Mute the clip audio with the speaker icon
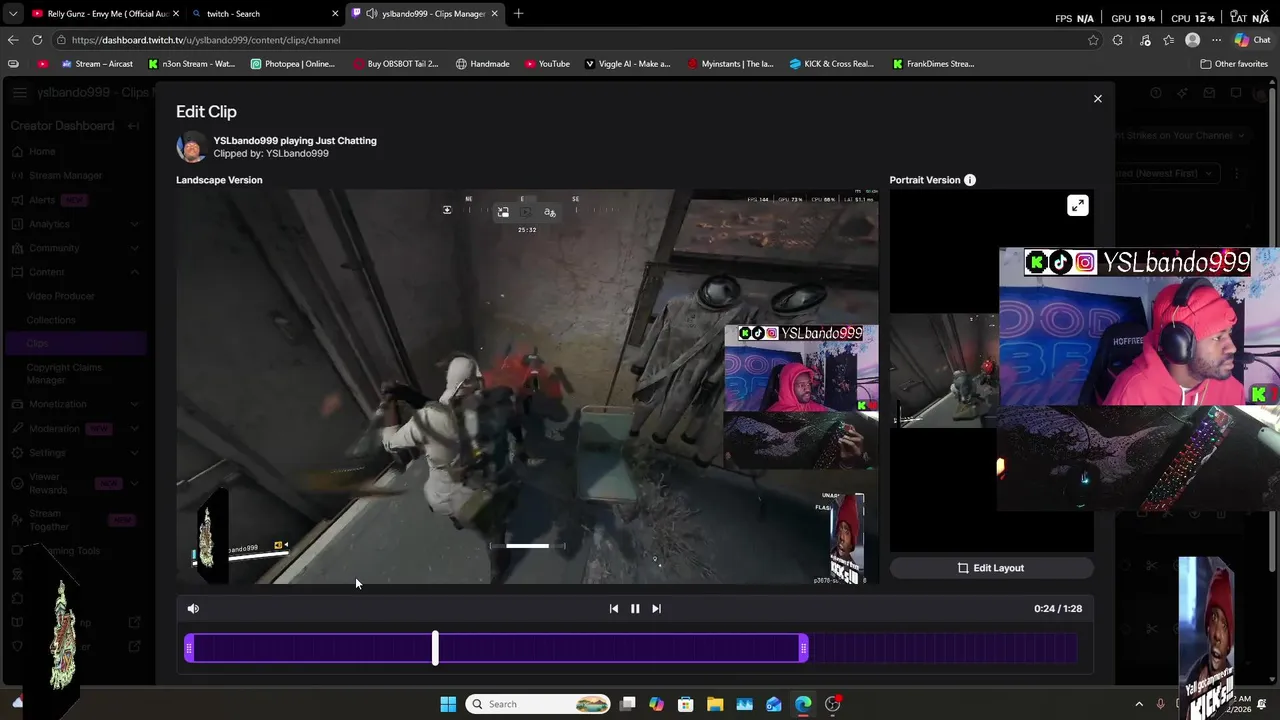1280x720 pixels. pos(193,608)
